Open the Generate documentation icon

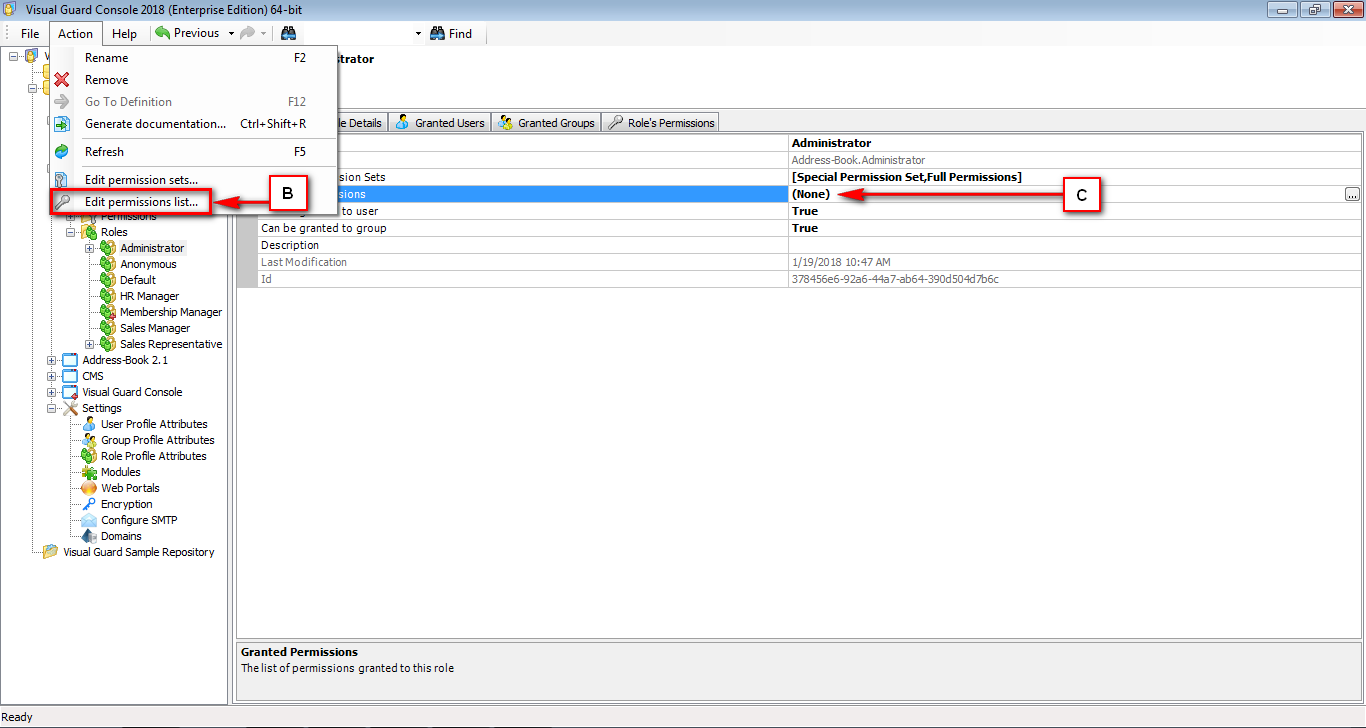62,123
